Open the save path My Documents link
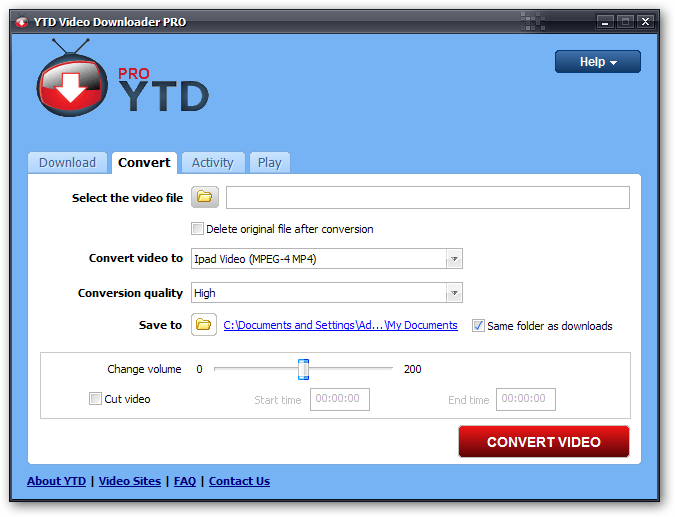This screenshot has width=675, height=517. pyautogui.click(x=340, y=325)
